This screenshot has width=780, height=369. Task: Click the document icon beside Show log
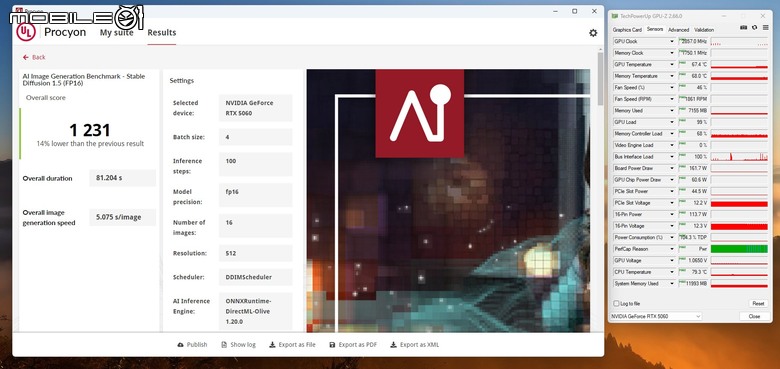click(224, 345)
